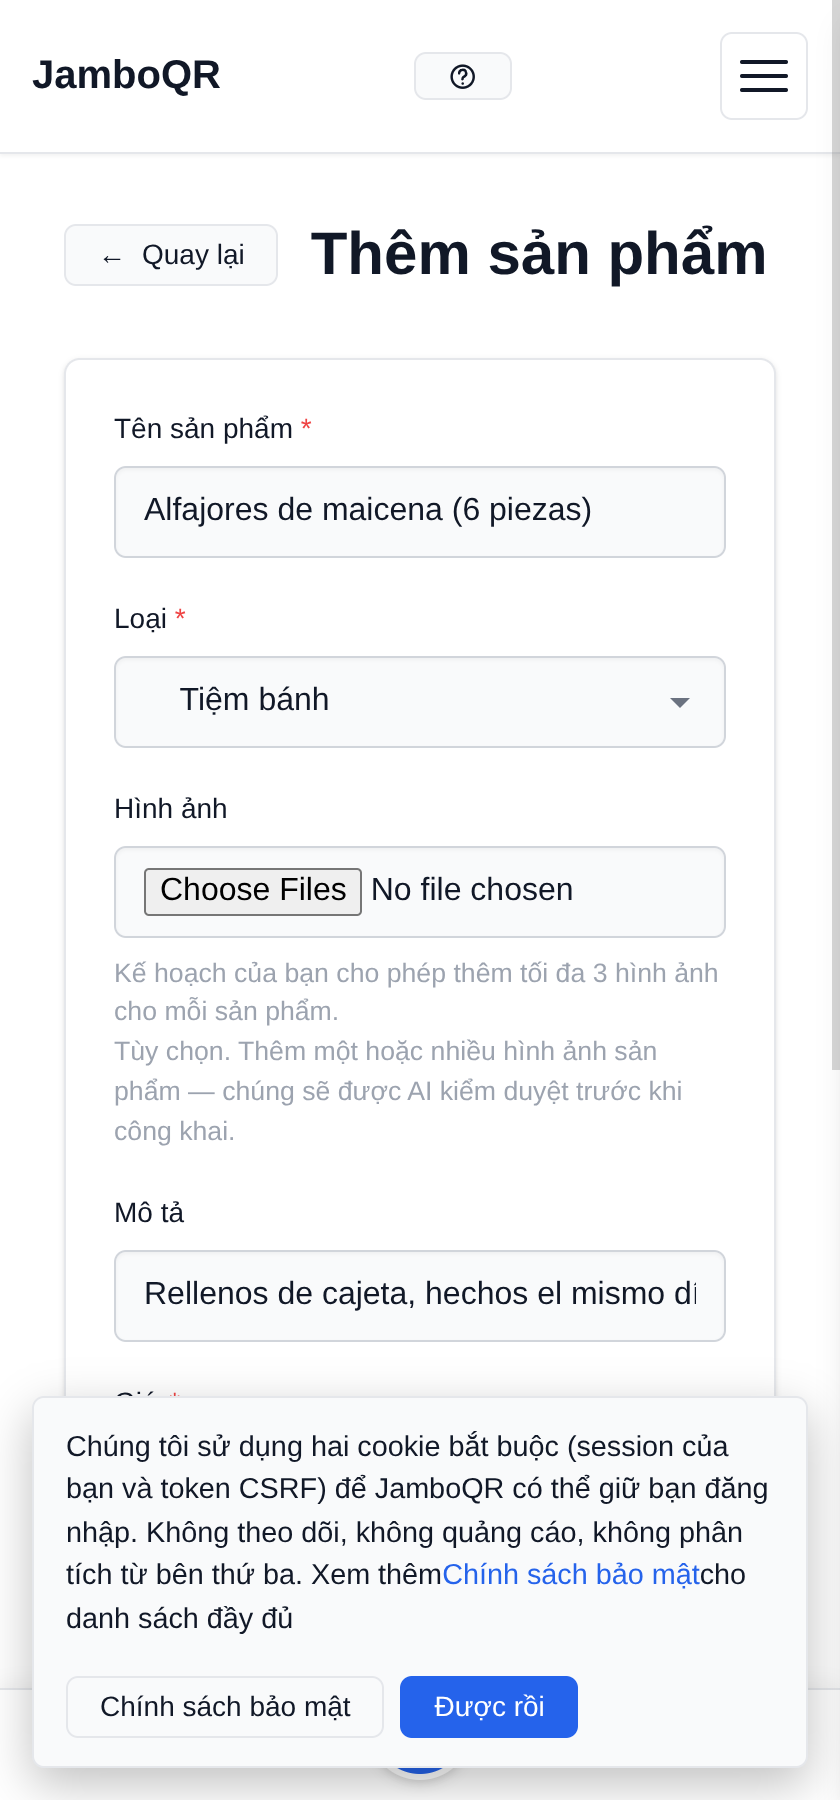
Task: Click the page scrollbar on the right edge
Action: click(836, 535)
